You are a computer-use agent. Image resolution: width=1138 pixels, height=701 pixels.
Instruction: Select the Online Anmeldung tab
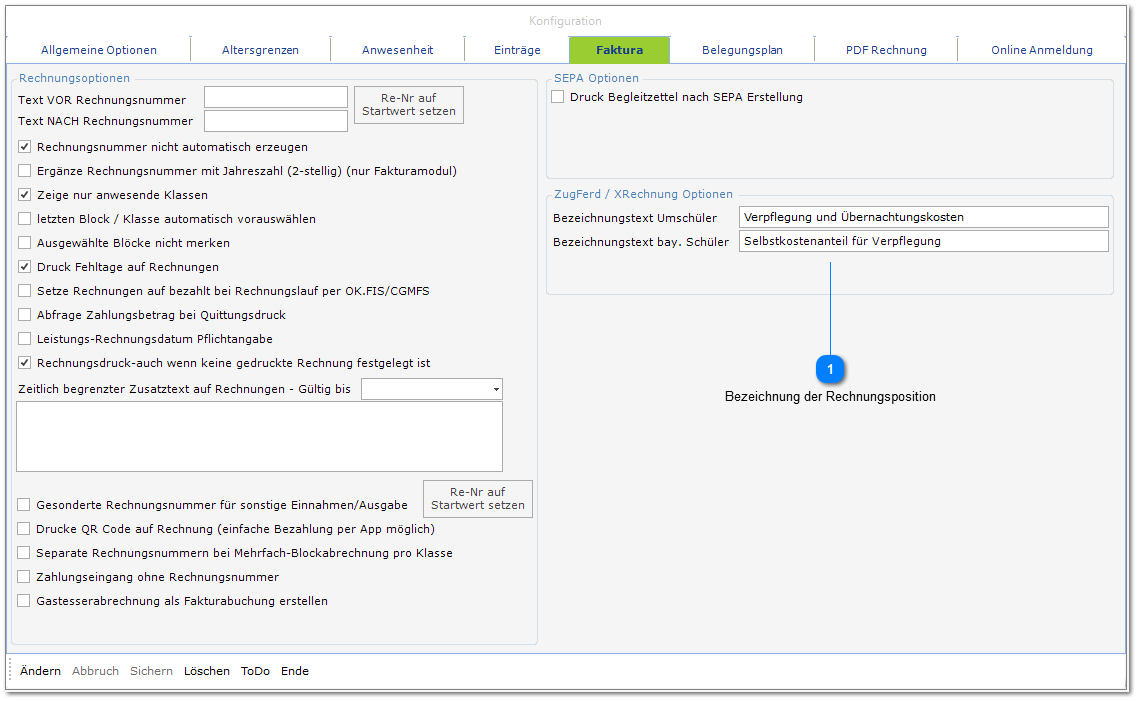coord(1041,50)
